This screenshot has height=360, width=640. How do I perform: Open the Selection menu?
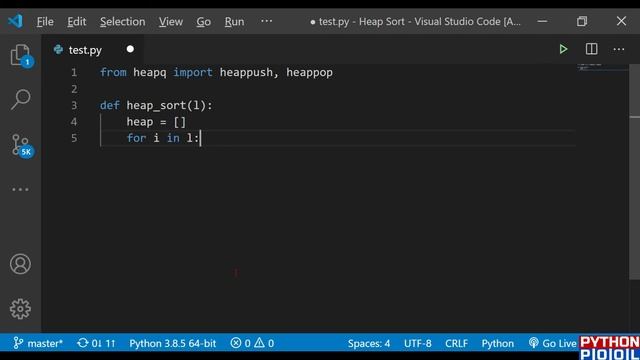pyautogui.click(x=122, y=21)
